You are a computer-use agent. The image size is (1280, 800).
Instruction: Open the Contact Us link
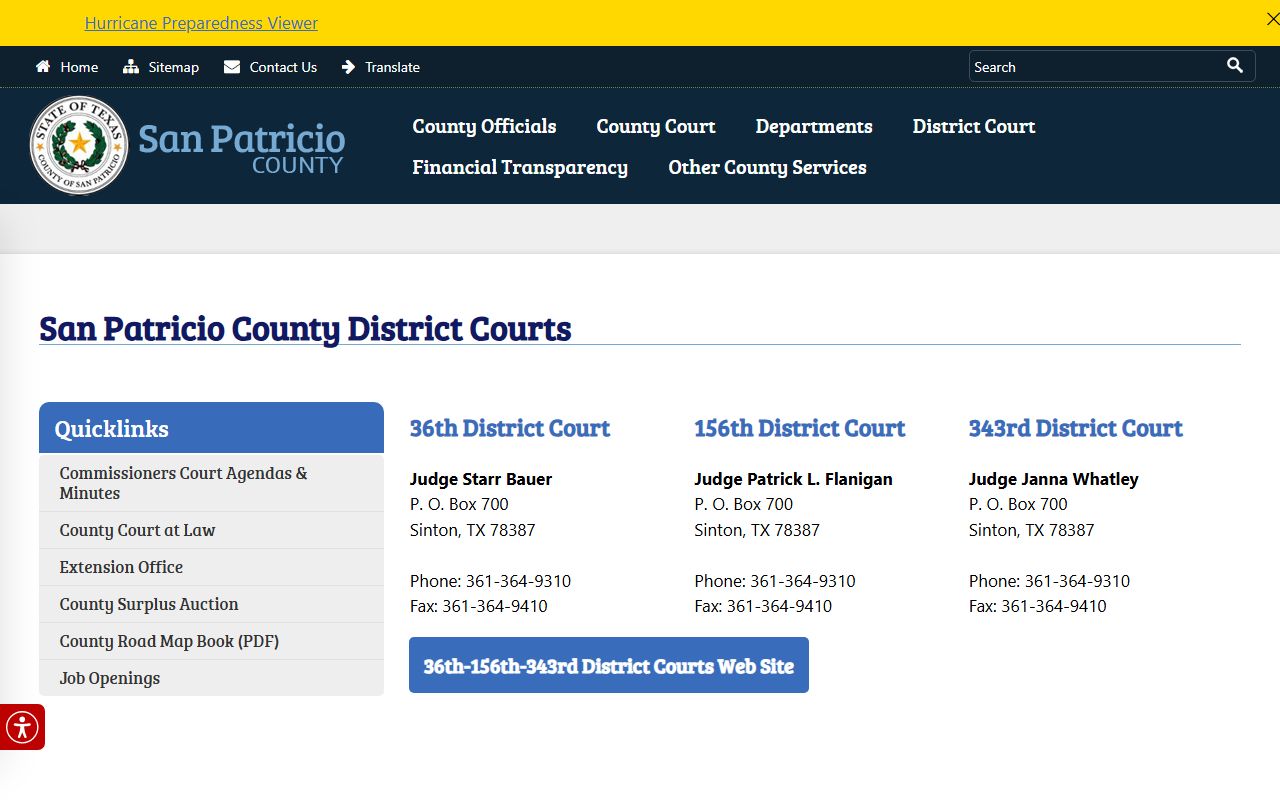(x=283, y=67)
